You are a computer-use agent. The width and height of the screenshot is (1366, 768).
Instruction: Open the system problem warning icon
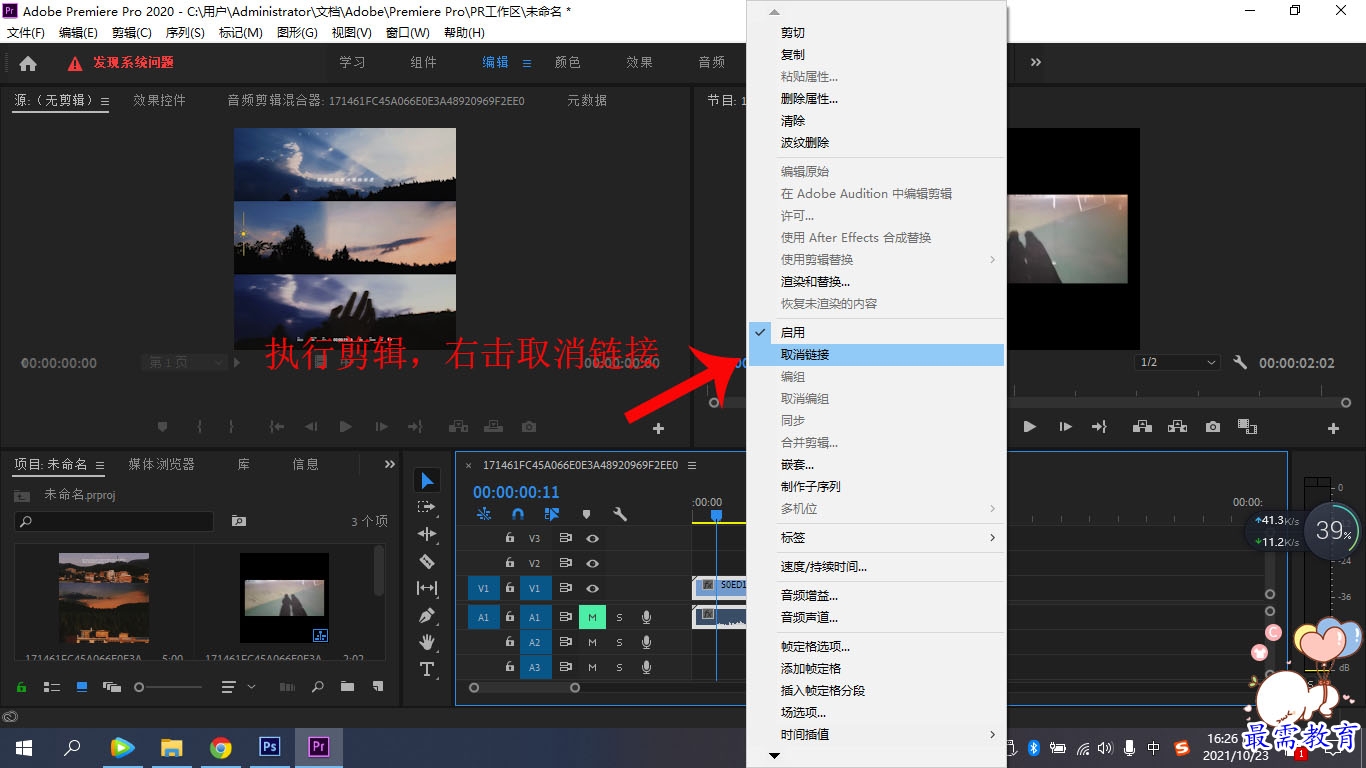tap(75, 63)
